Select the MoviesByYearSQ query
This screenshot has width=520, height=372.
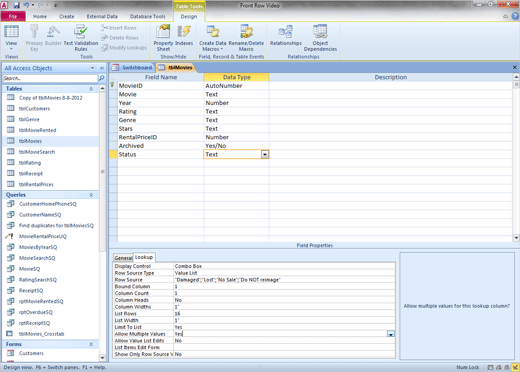(38, 247)
